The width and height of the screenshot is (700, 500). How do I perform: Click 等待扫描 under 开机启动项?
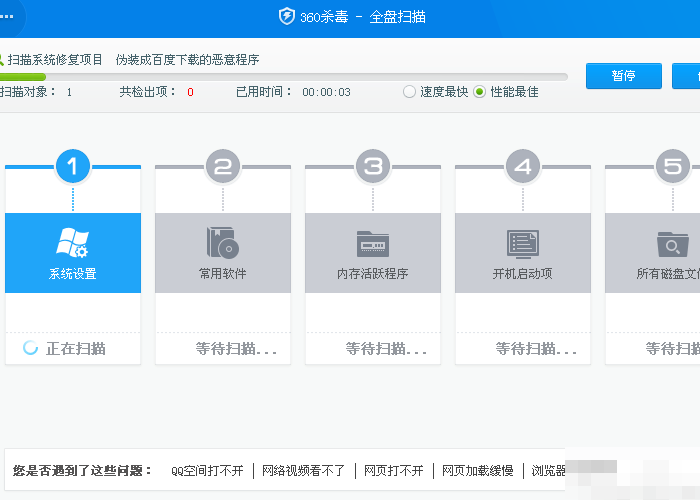[x=536, y=349]
